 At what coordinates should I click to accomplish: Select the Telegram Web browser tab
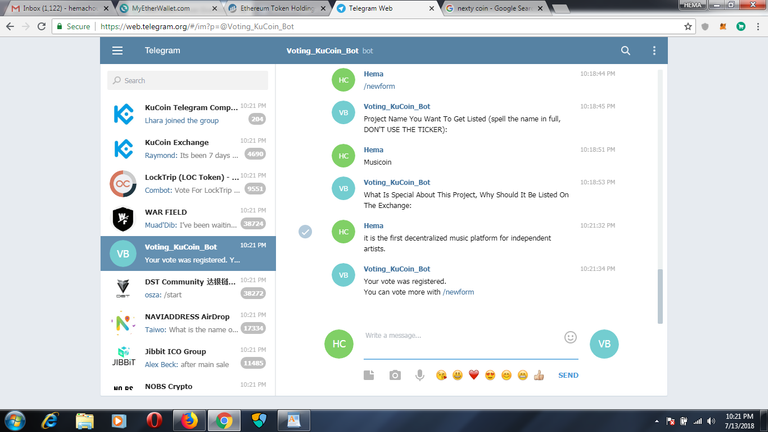point(386,8)
